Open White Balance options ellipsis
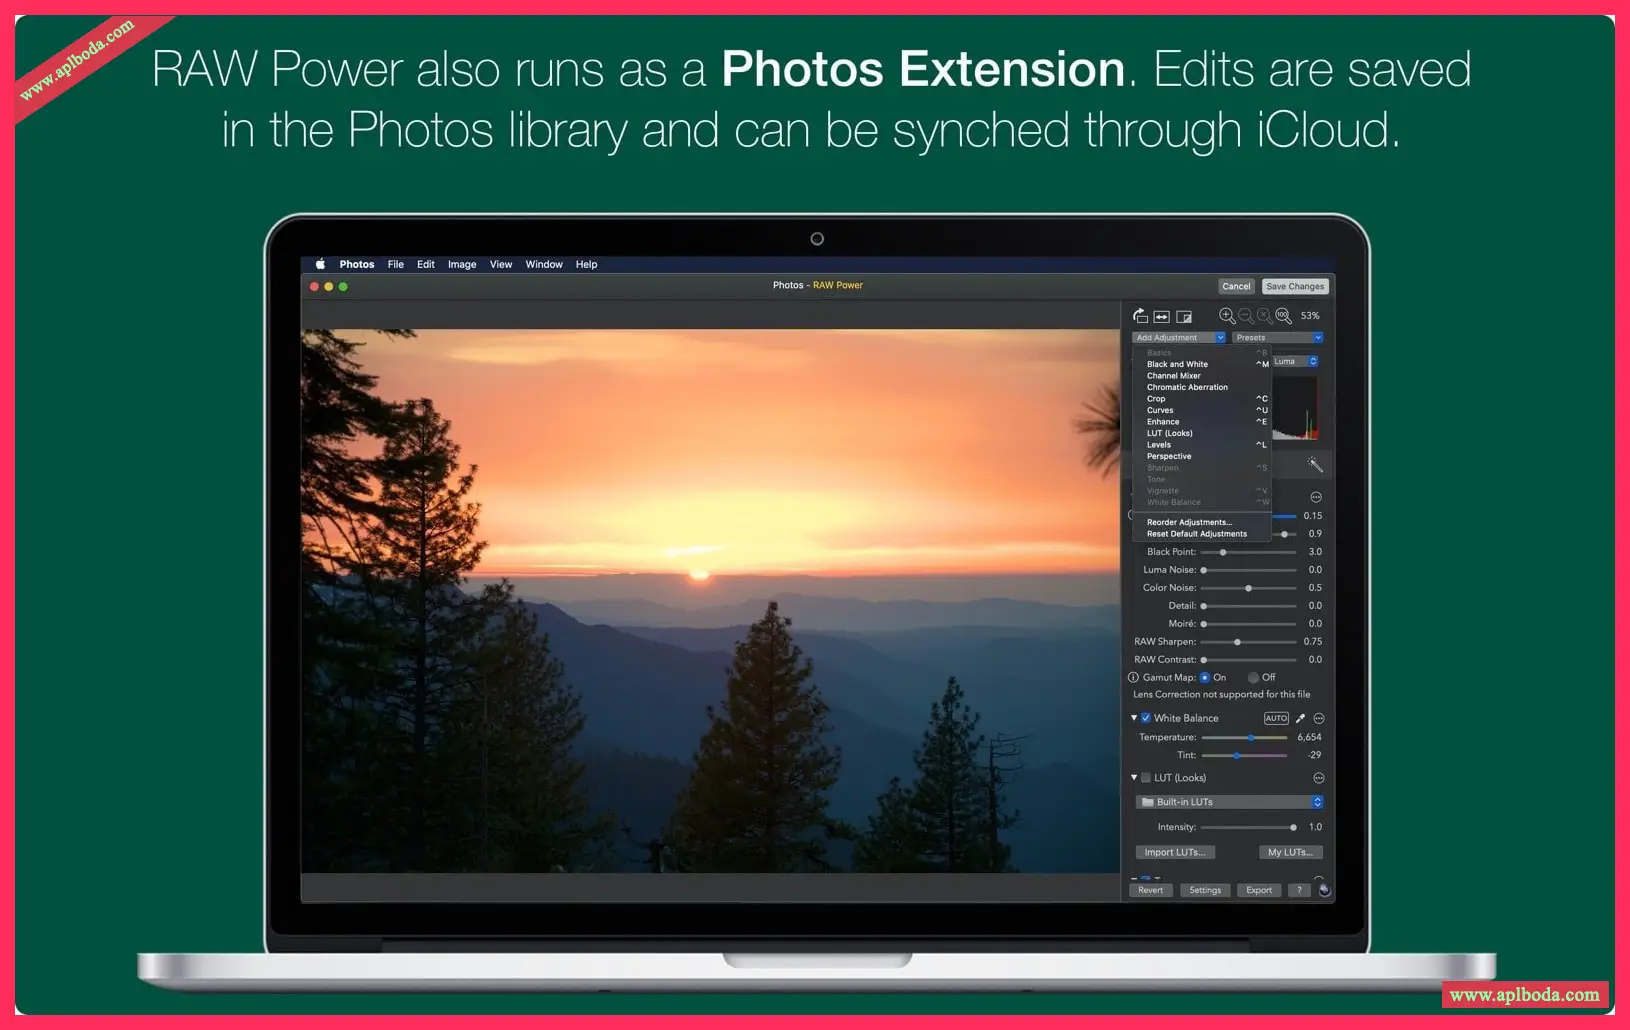The image size is (1630, 1030). click(x=1319, y=718)
